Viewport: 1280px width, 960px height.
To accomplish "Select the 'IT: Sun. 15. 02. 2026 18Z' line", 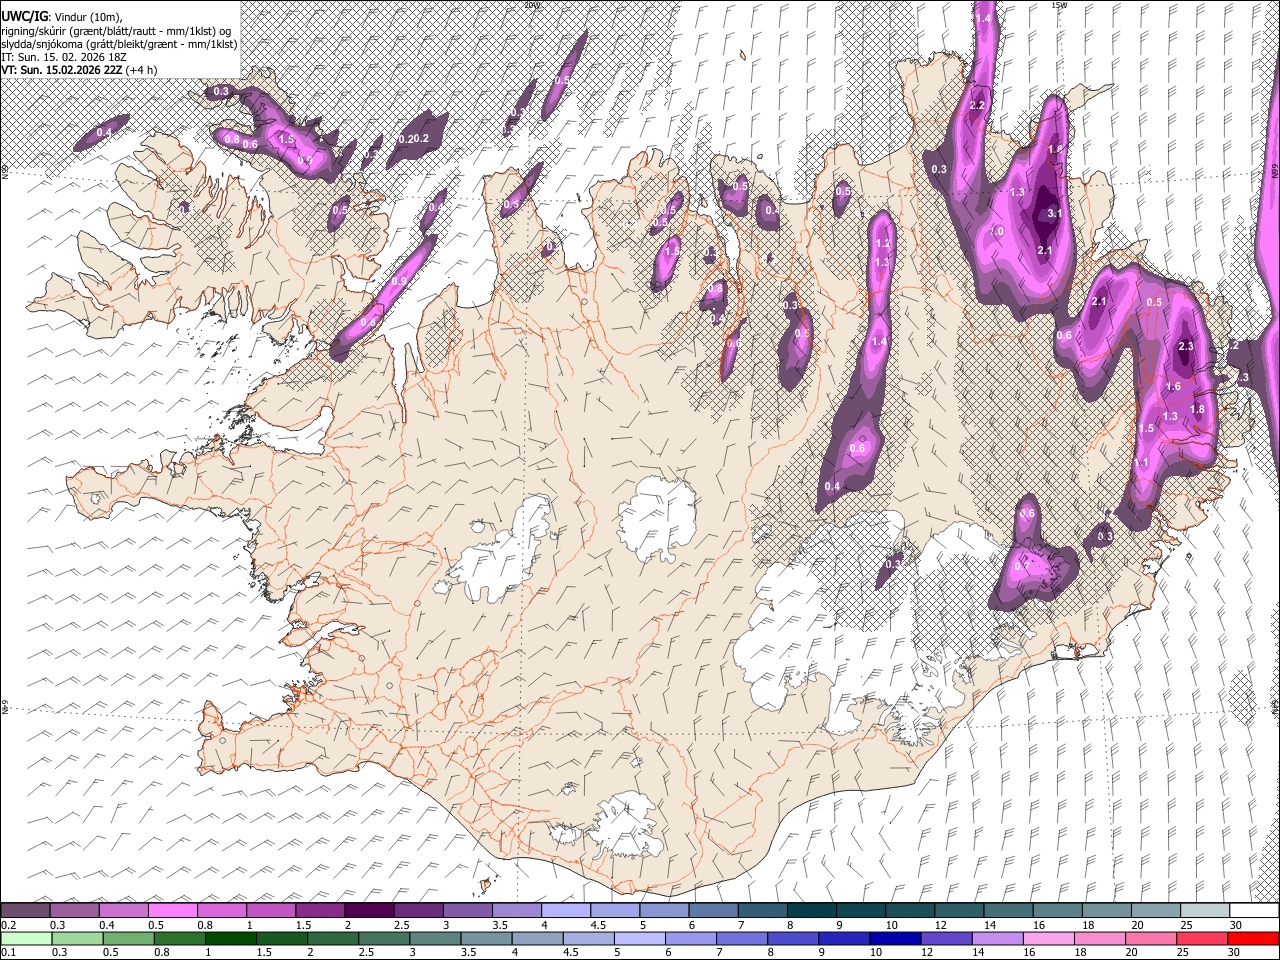I will coord(63,57).
